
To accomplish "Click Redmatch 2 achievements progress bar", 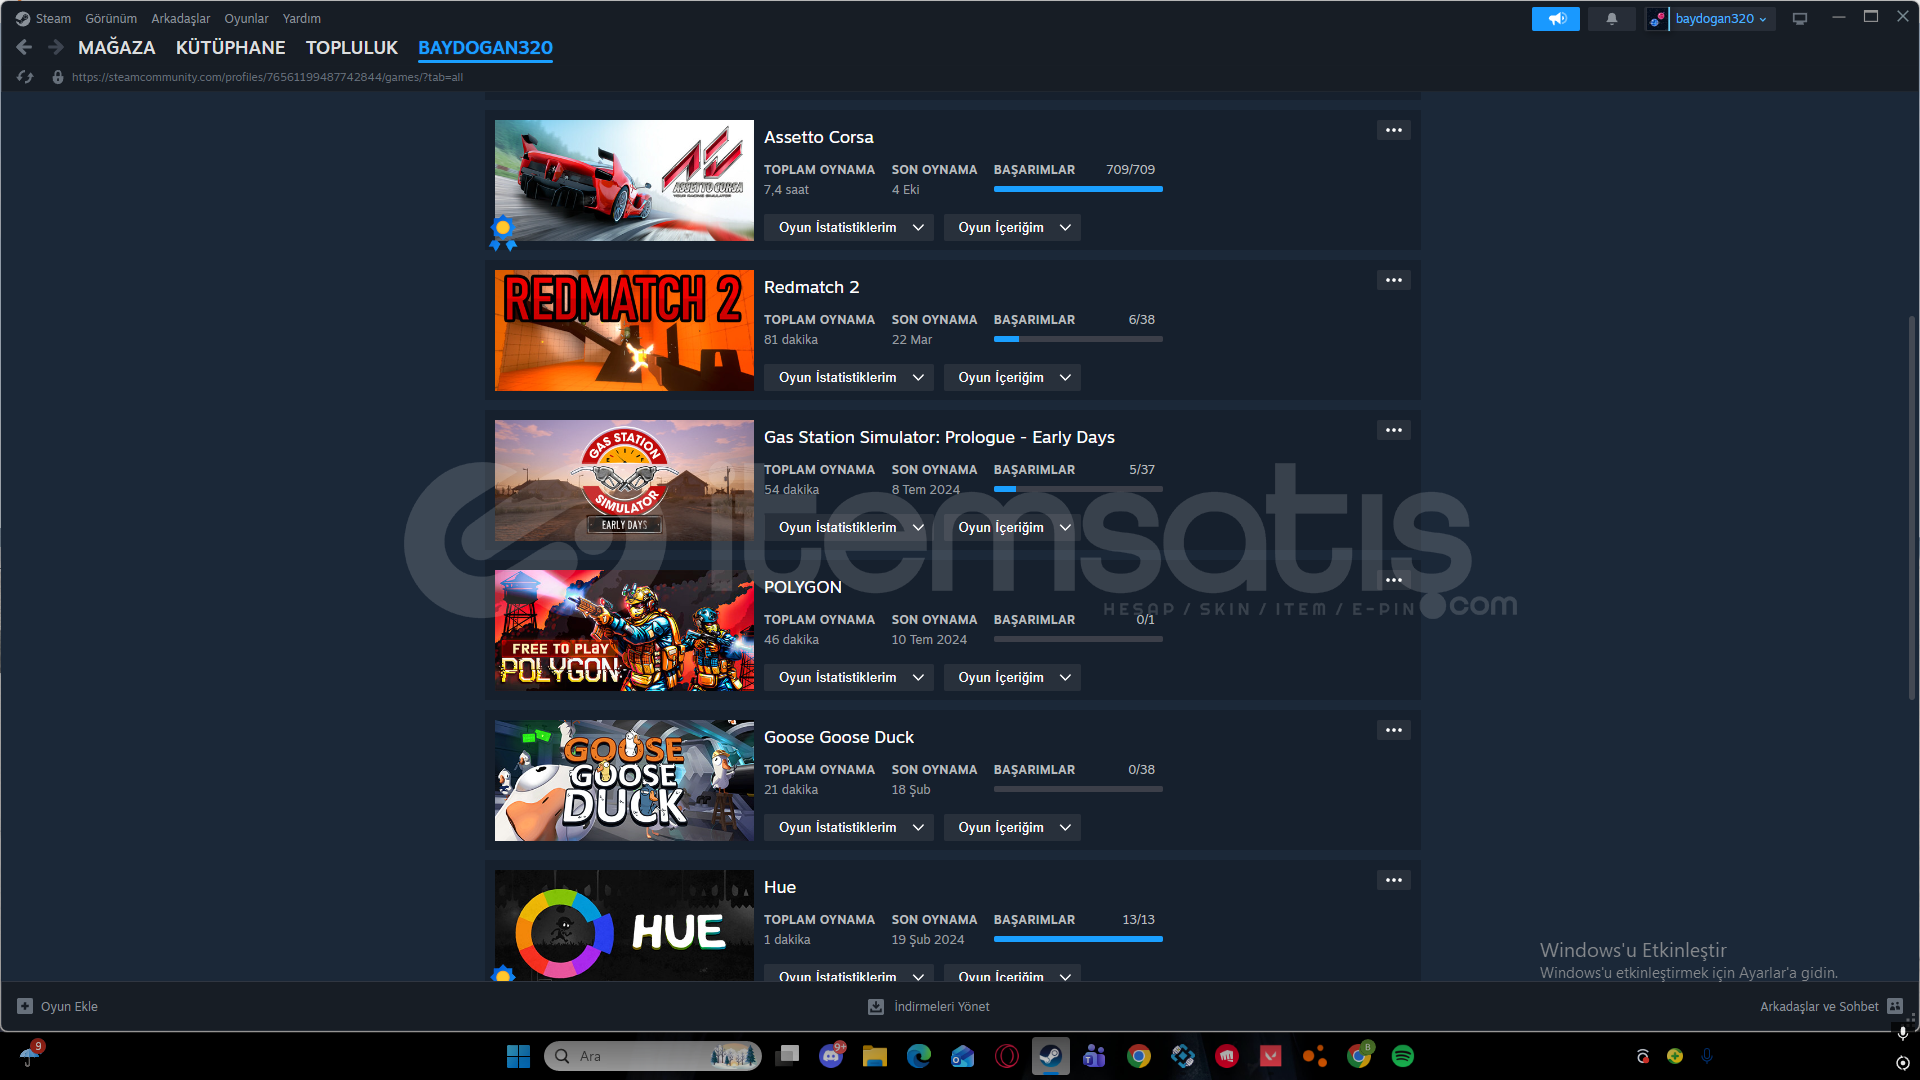I will point(1078,339).
